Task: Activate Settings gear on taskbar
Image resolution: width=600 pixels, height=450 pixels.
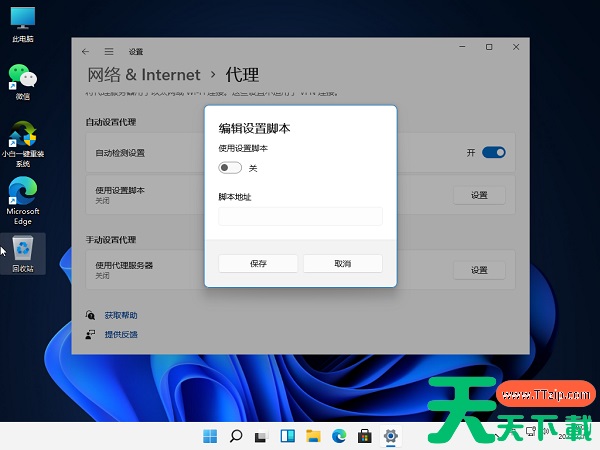Action: tap(390, 436)
